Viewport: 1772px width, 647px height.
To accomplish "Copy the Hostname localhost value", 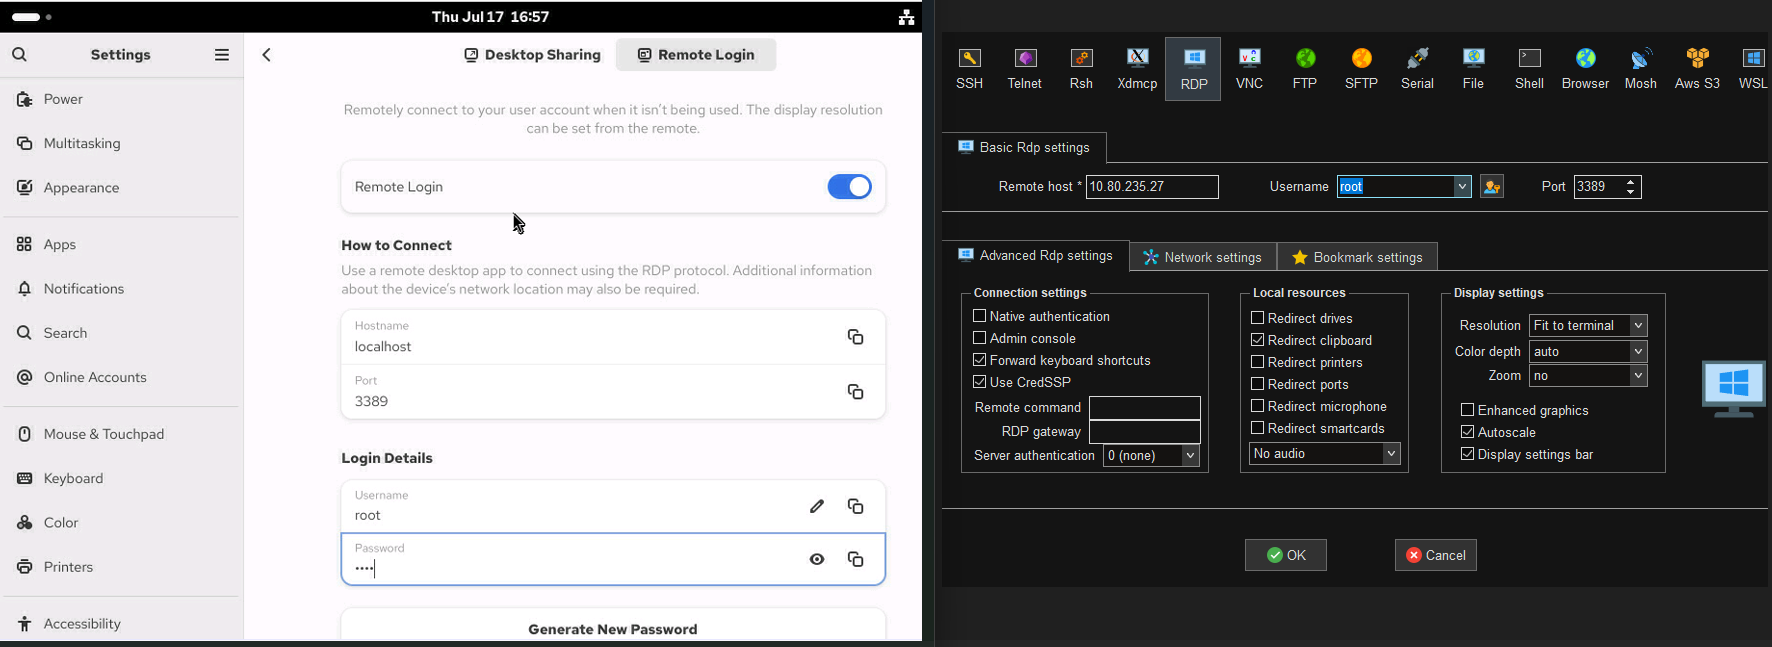I will (855, 337).
